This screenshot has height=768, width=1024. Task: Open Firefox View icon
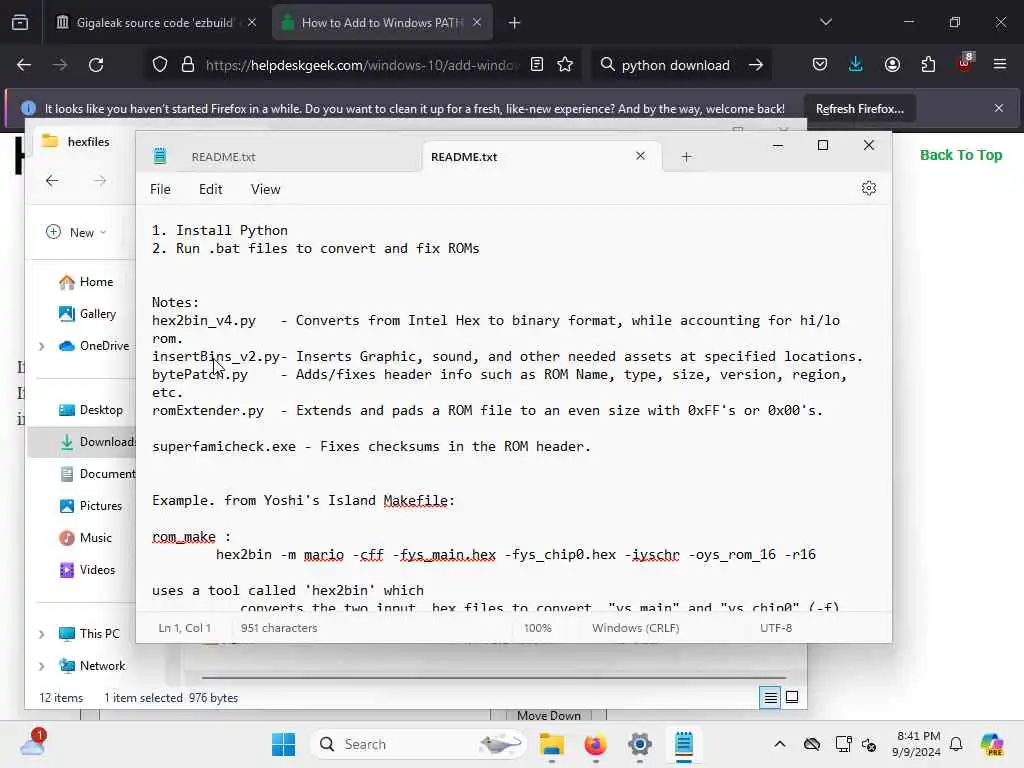pyautogui.click(x=20, y=23)
